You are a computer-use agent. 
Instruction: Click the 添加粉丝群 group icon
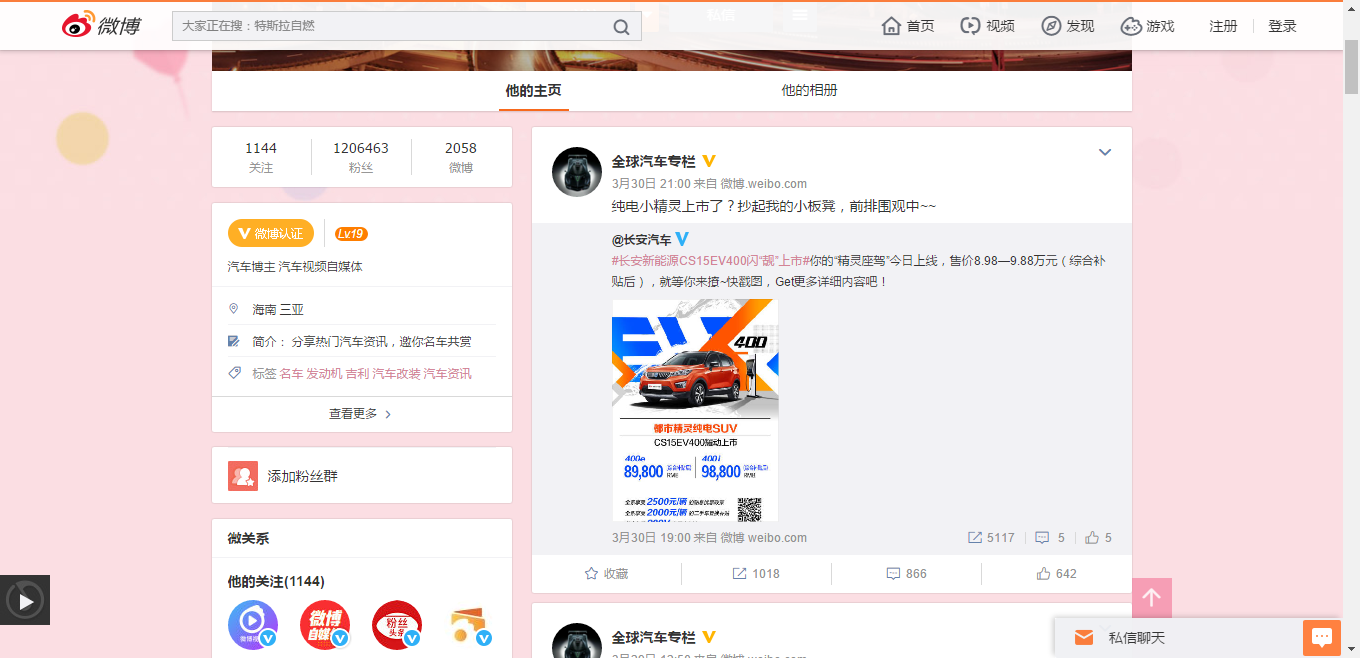pos(243,476)
